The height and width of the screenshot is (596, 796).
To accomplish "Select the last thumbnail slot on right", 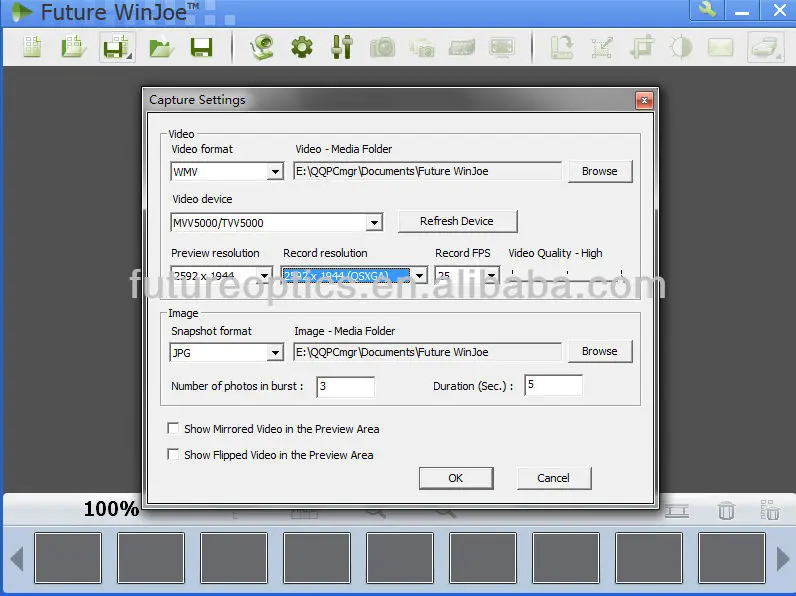I will click(732, 558).
